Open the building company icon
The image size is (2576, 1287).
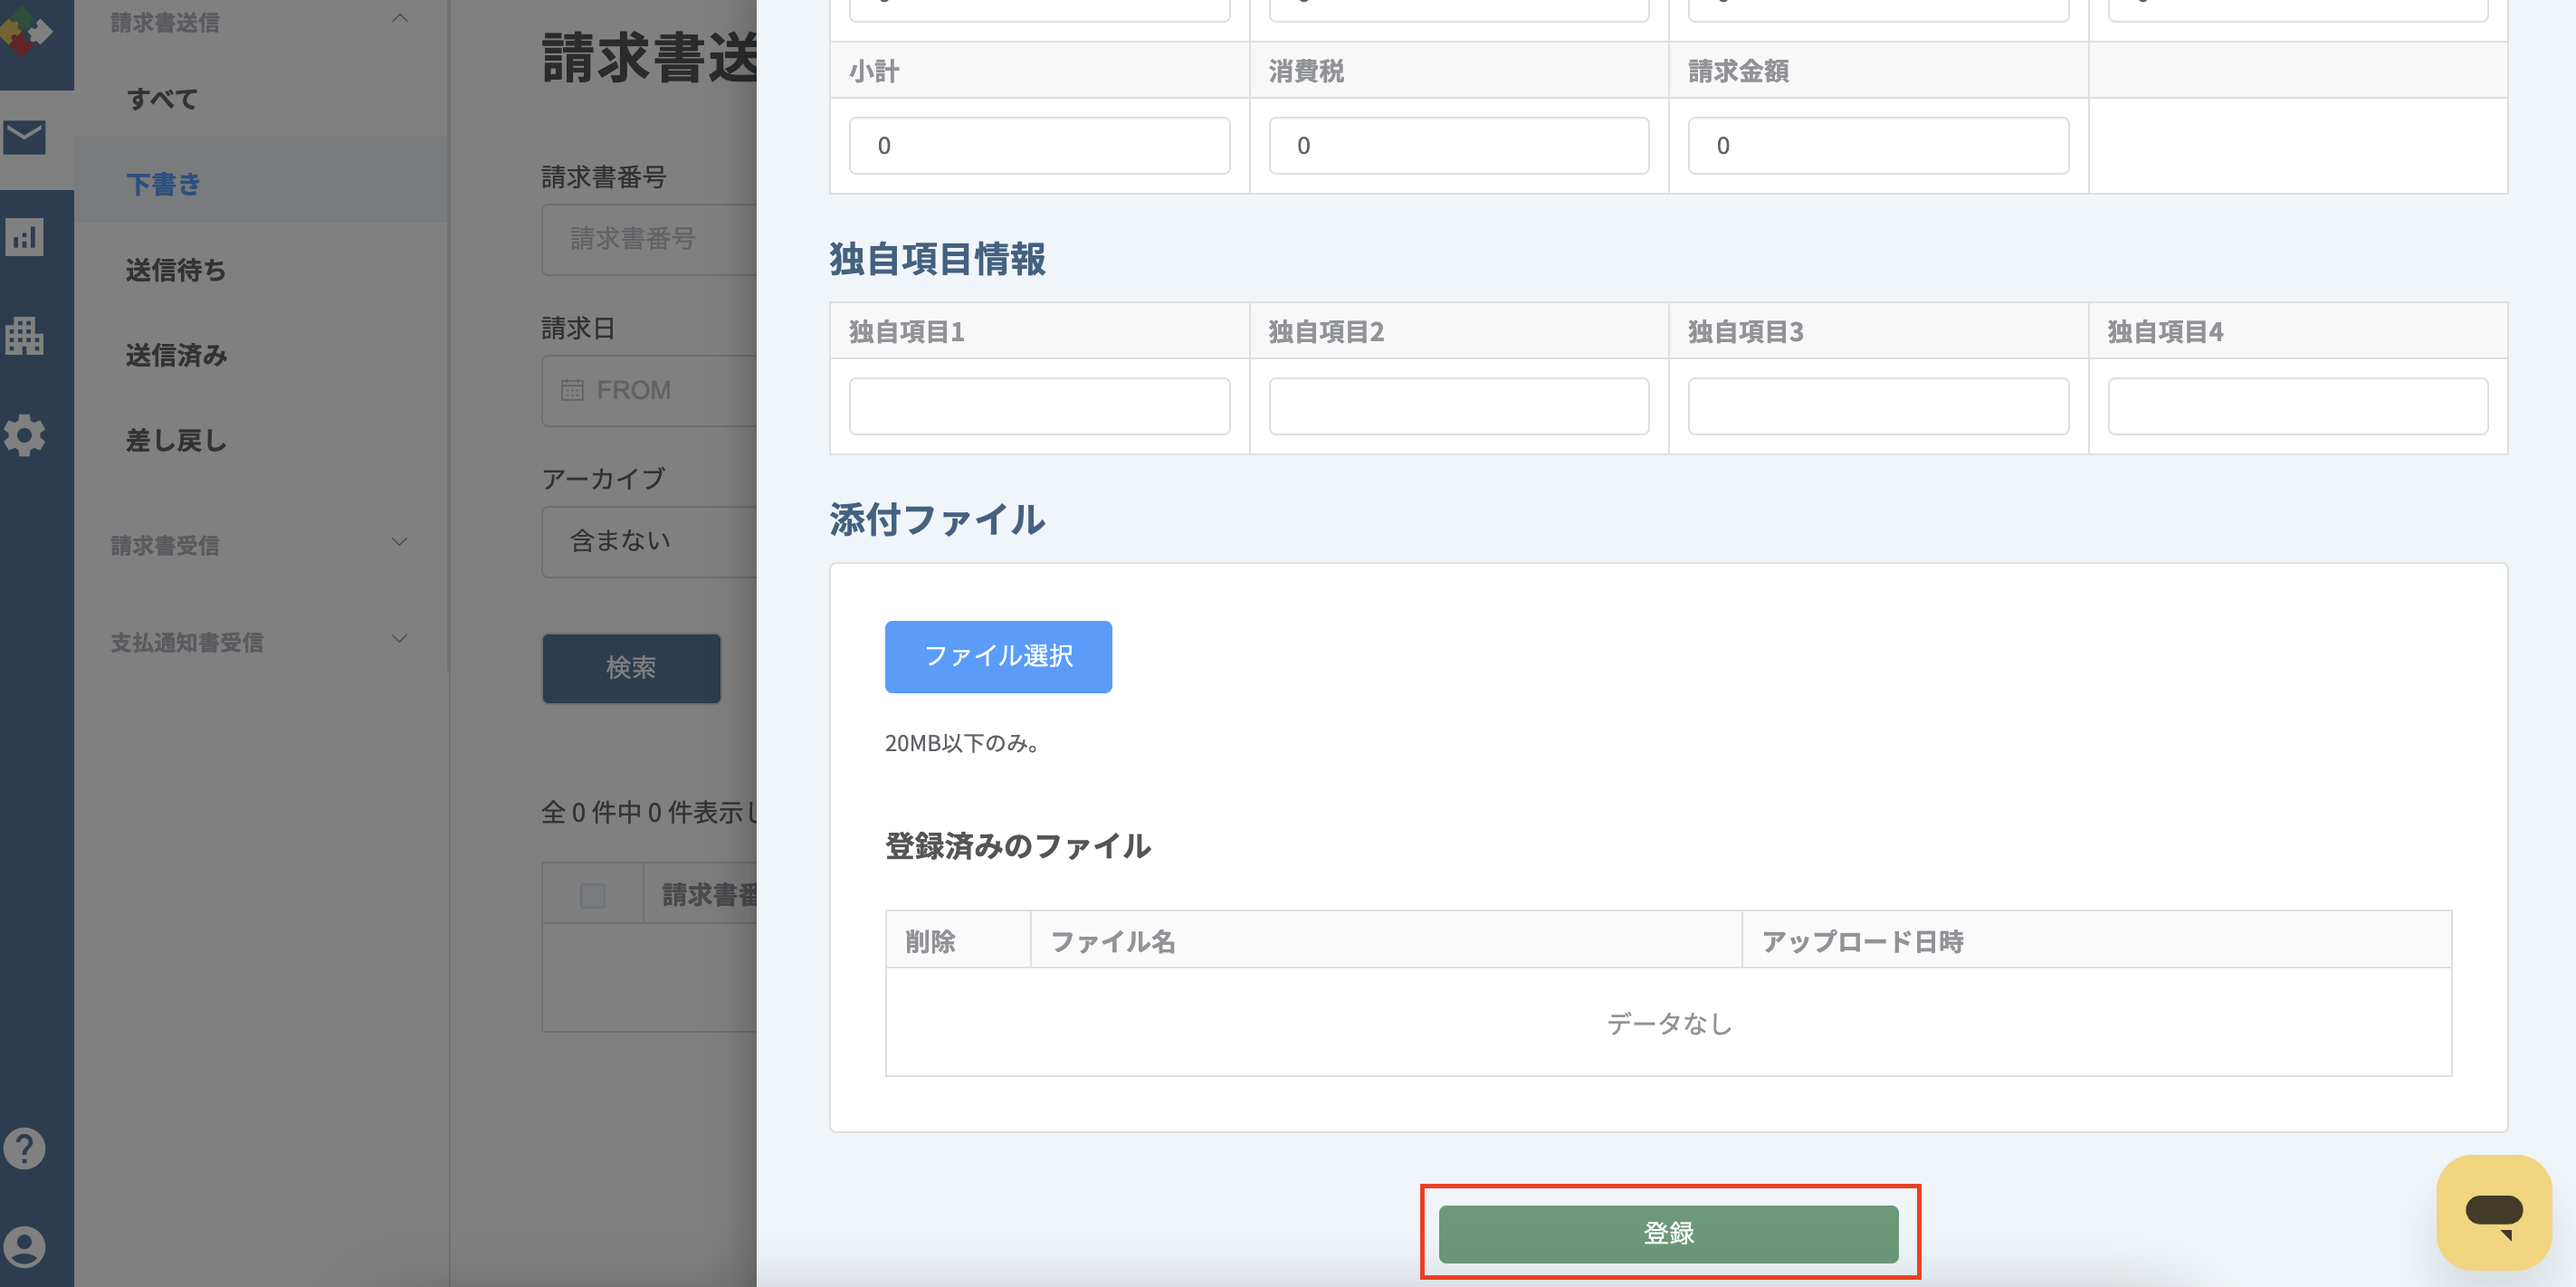click(24, 336)
